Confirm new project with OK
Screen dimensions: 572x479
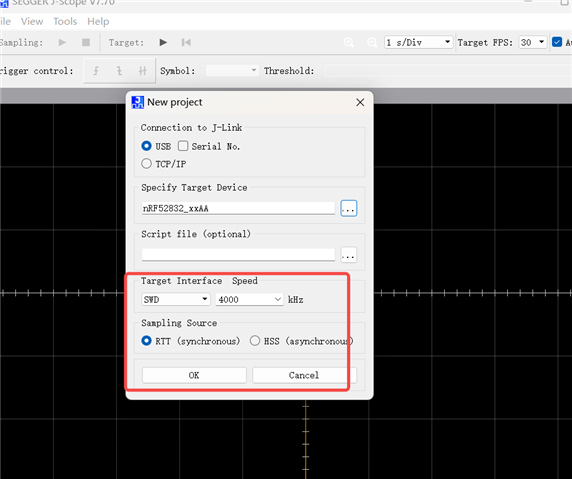[x=194, y=375]
